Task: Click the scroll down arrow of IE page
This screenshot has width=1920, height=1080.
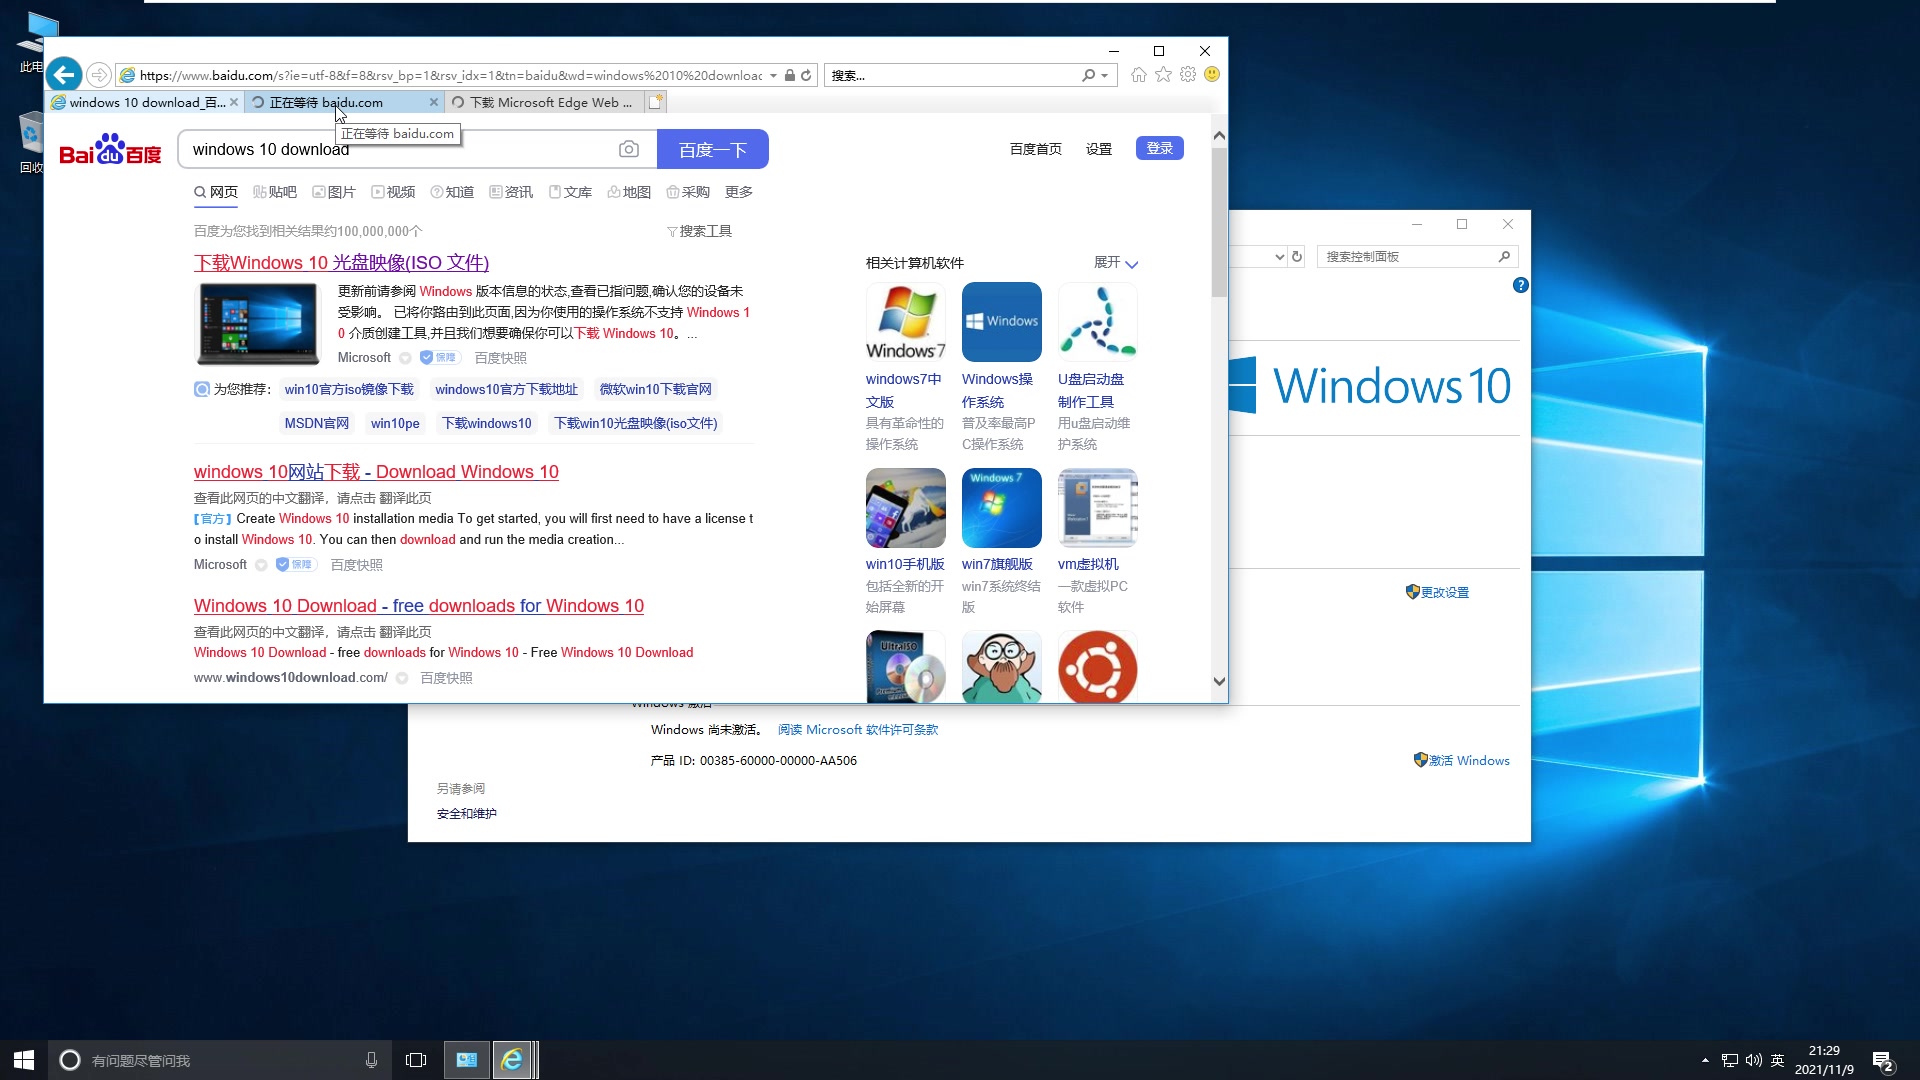Action: [x=1219, y=681]
